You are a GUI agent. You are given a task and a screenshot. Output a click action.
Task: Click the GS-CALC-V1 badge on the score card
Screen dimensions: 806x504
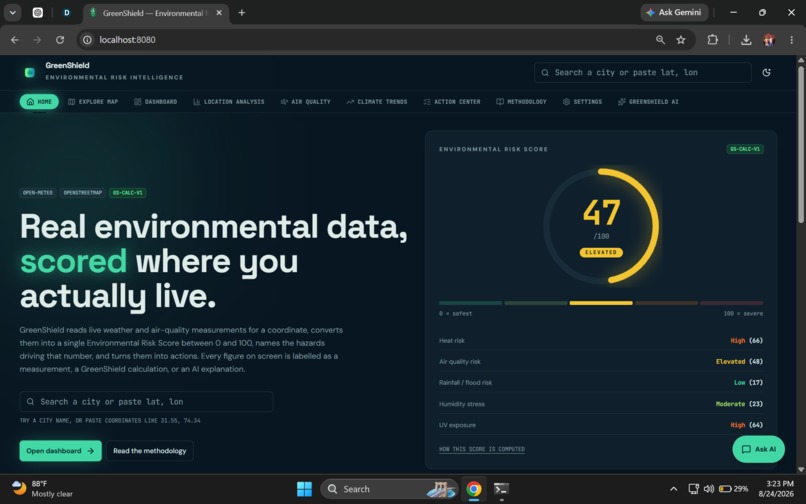click(x=745, y=149)
